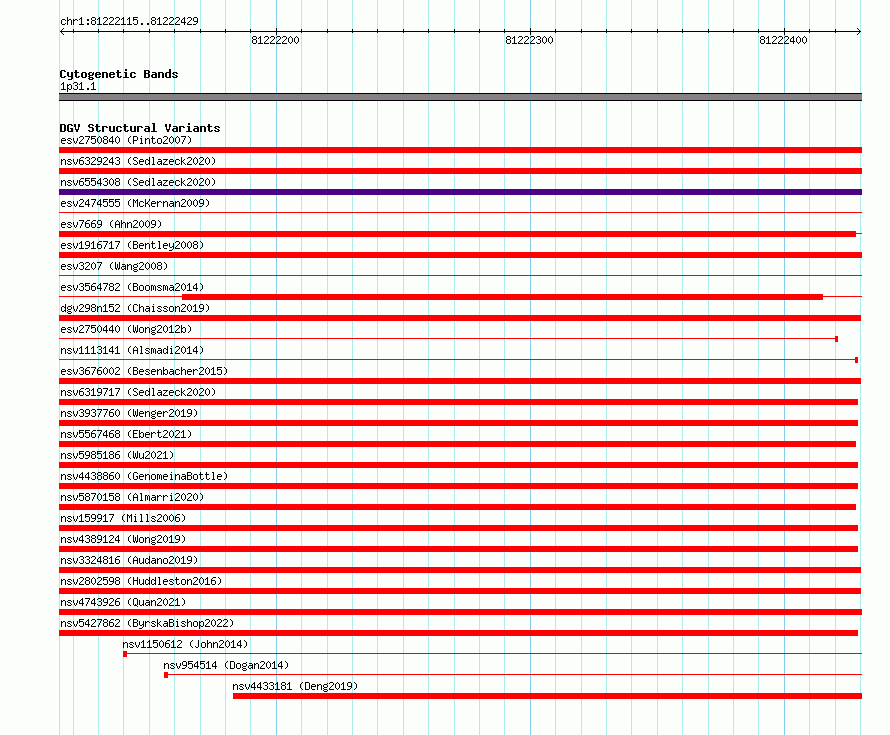This screenshot has height=735, width=890.
Task: Click the DGV Structural Variants track title
Action: pos(140,128)
